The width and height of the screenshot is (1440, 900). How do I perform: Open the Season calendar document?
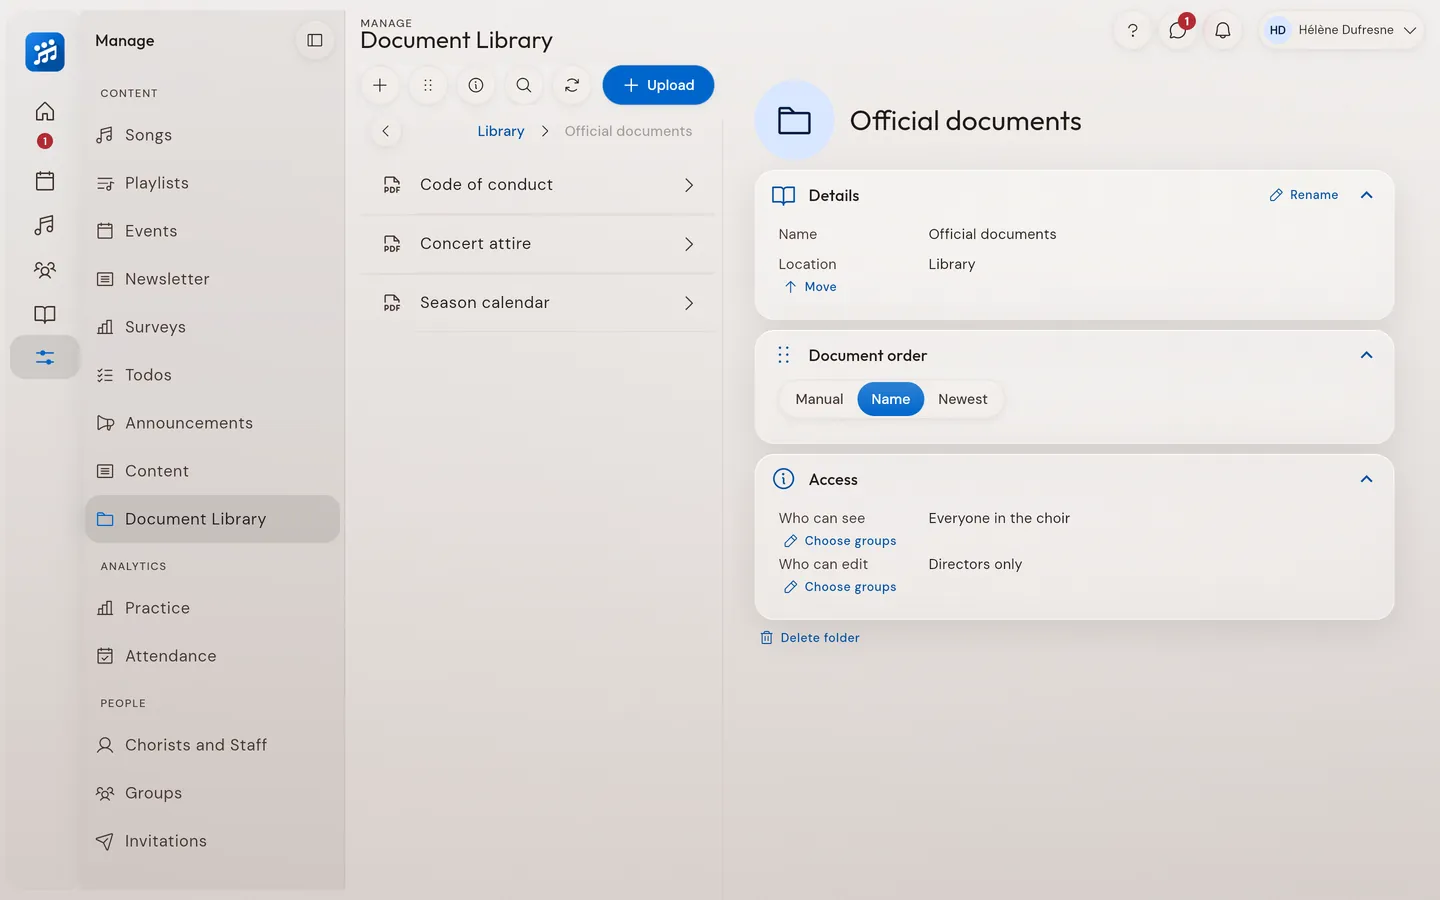click(538, 303)
